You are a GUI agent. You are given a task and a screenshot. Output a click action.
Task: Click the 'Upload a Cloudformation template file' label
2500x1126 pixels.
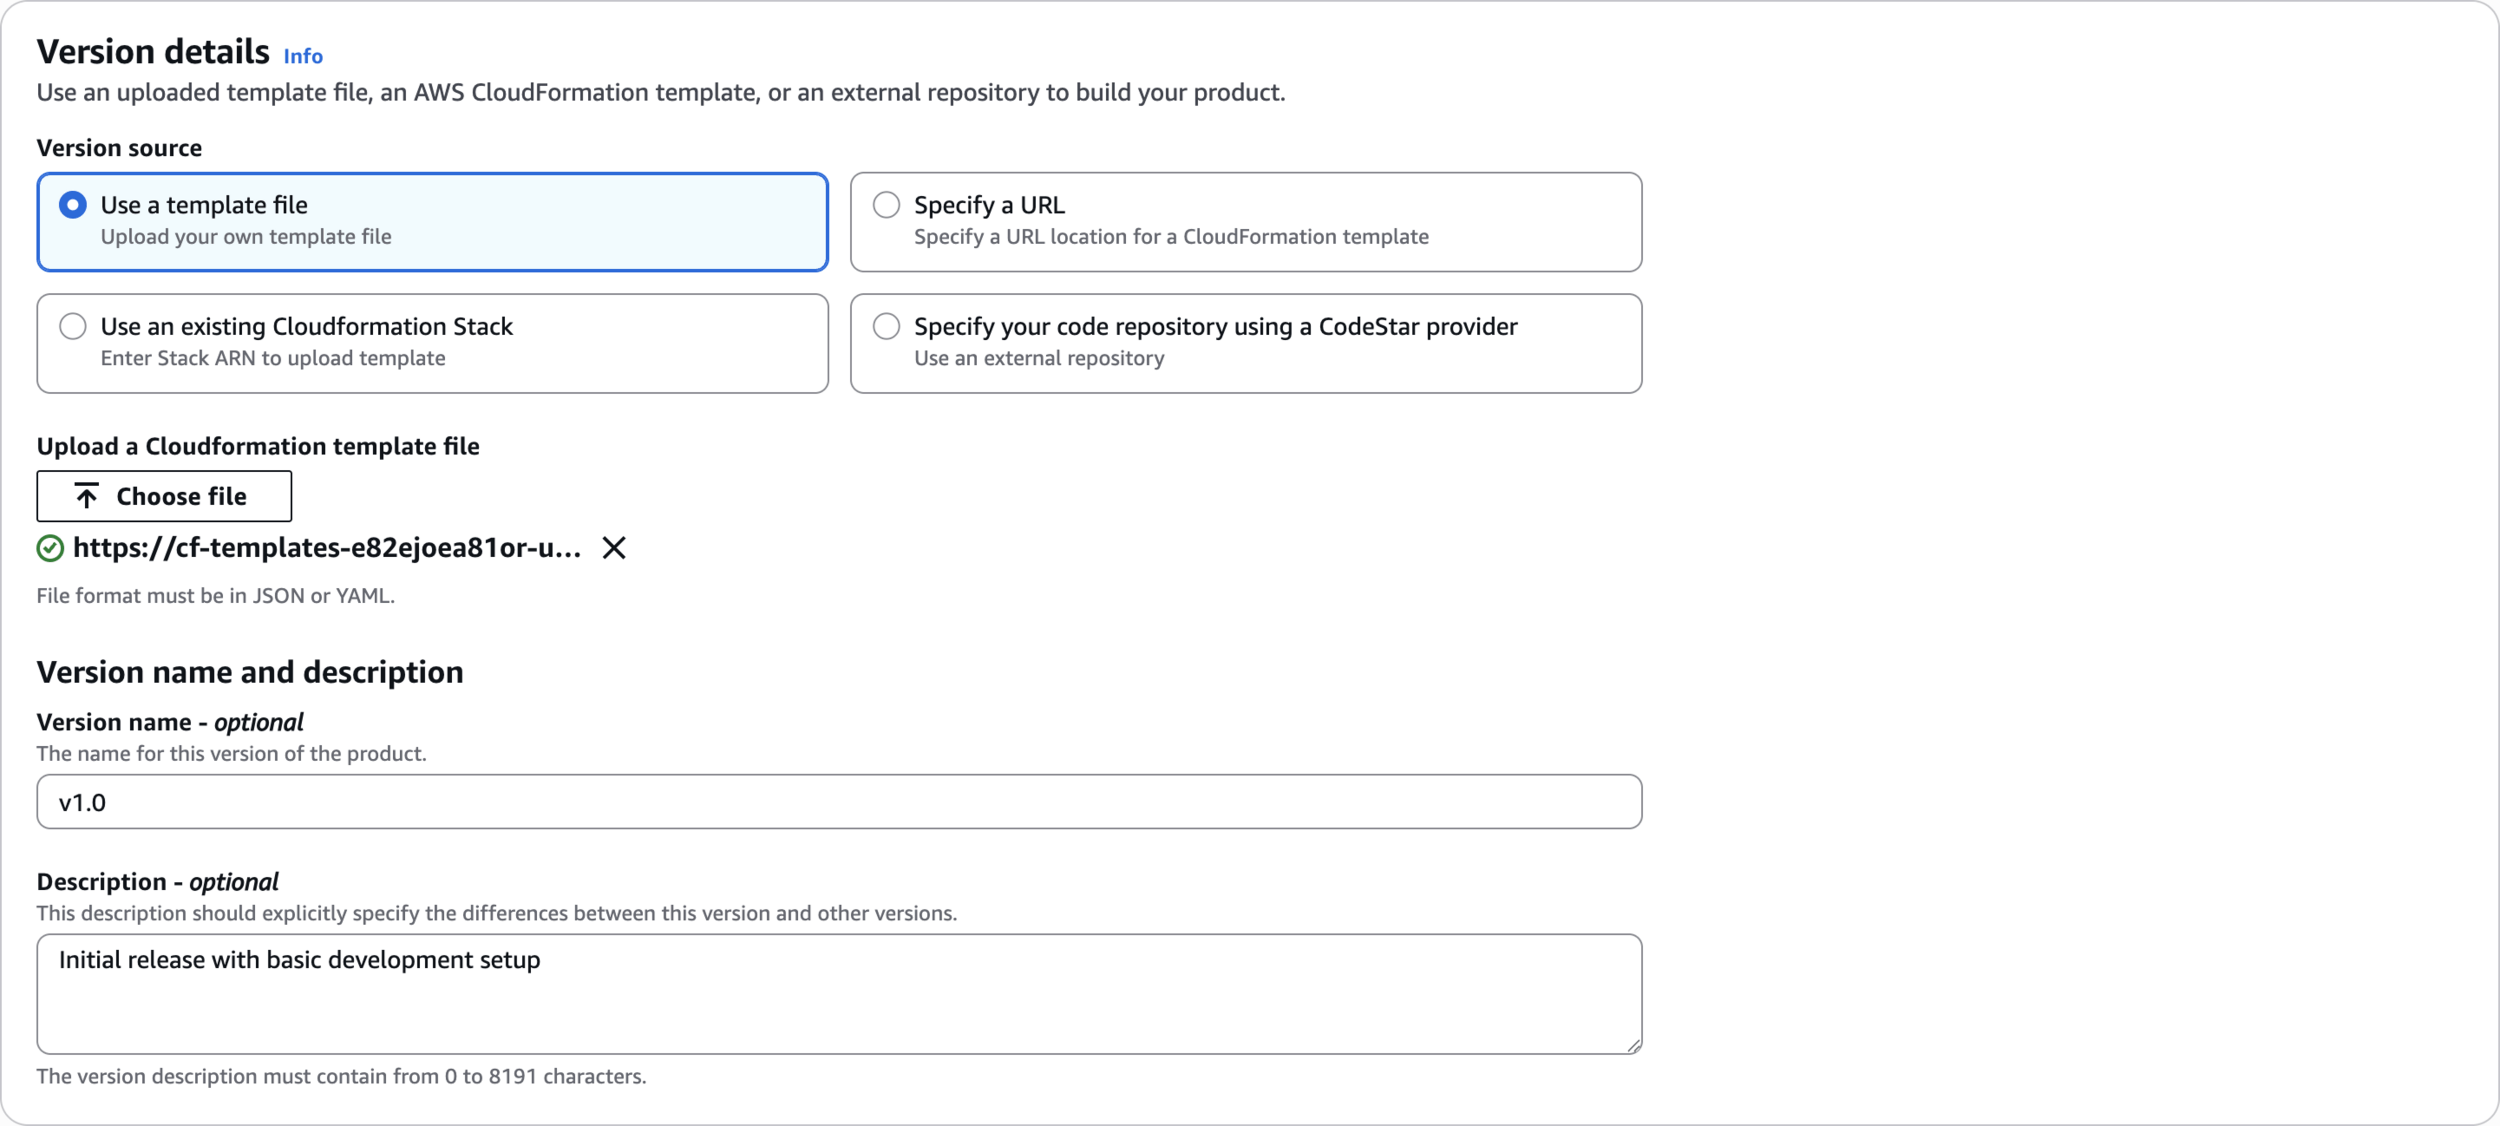click(x=257, y=446)
